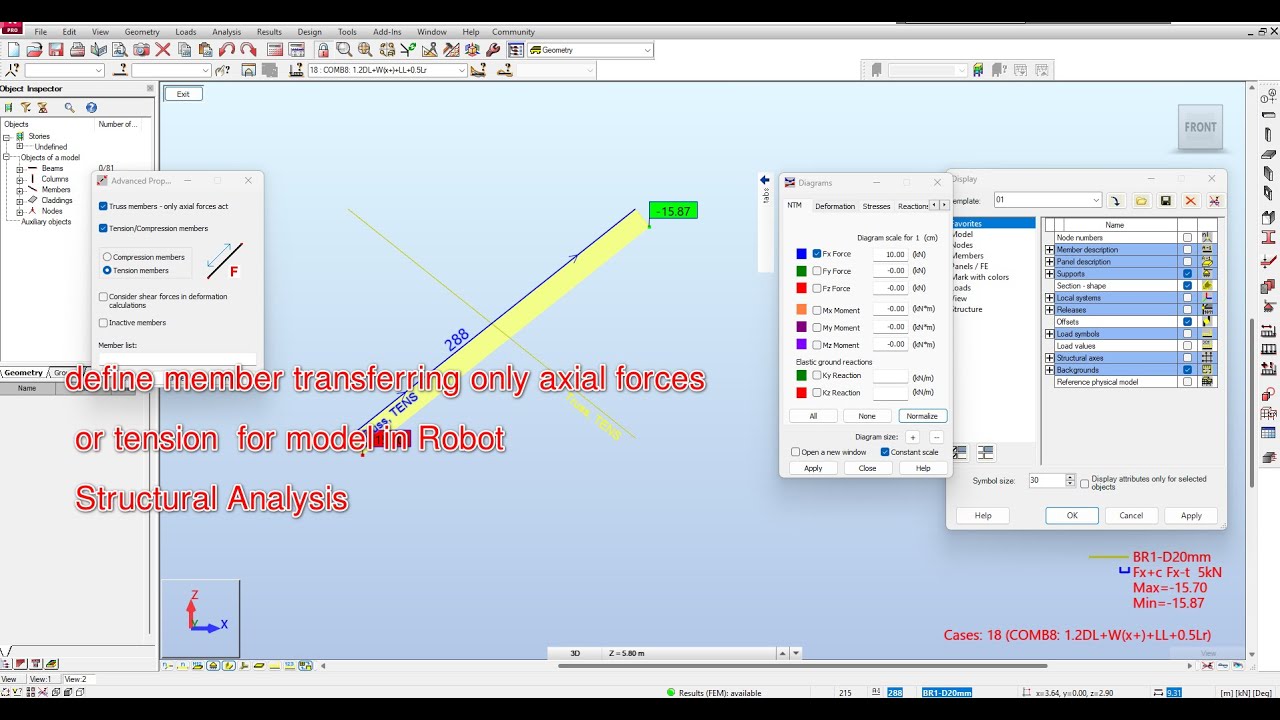
Task: Uncheck Truss members - only axial forces act
Action: [104, 206]
